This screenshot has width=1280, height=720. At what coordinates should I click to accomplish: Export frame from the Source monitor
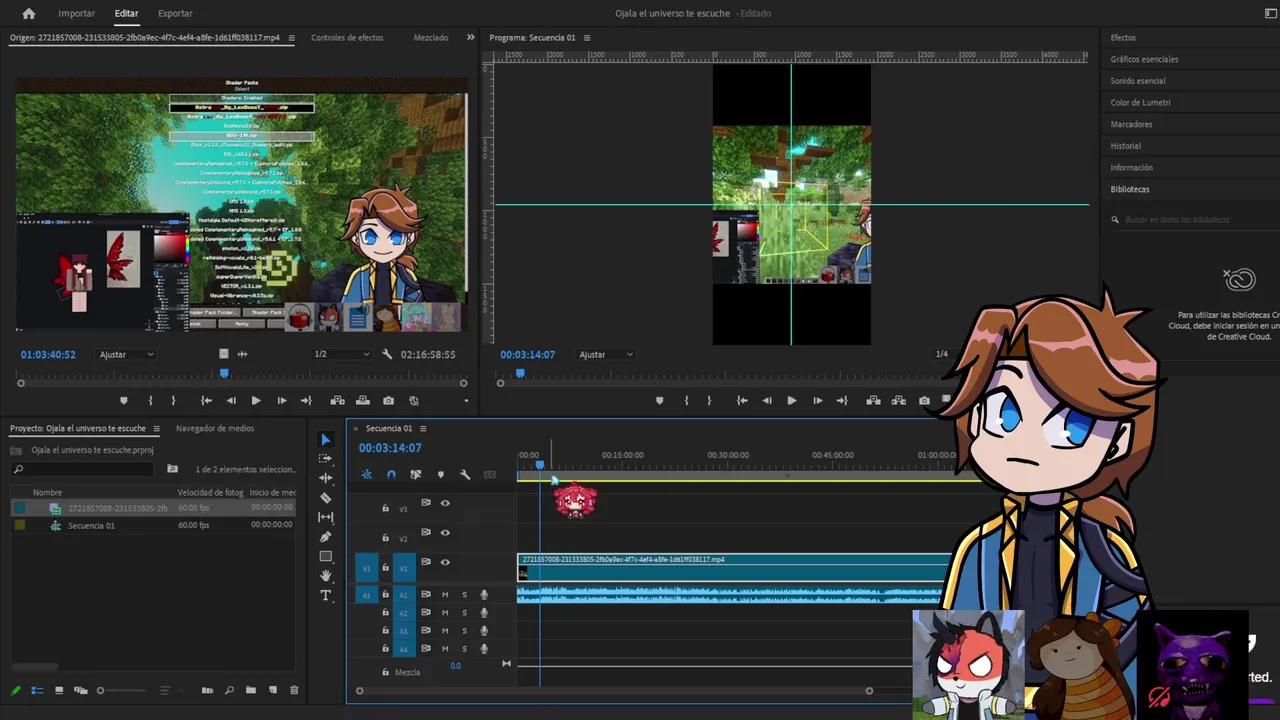tap(388, 401)
